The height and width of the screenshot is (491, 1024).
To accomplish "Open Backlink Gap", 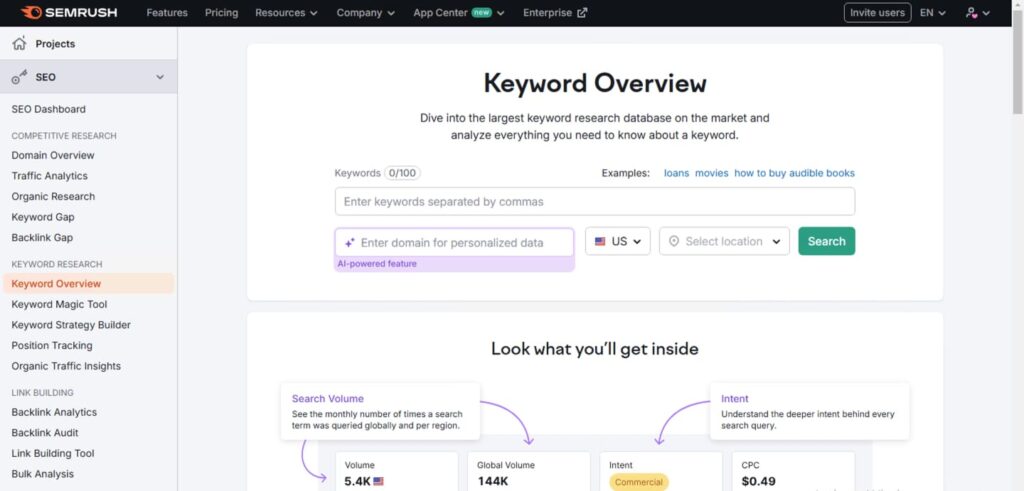I will coord(42,238).
